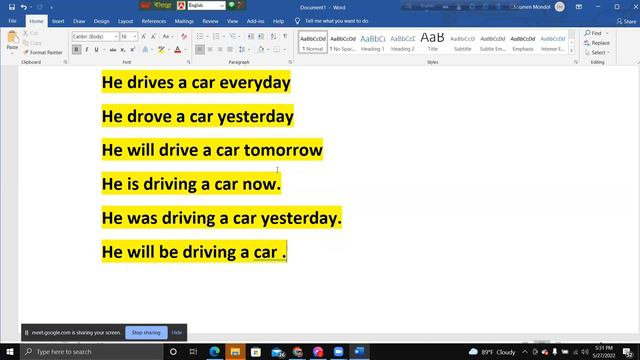Open the Paragraph dialog launcher
Image resolution: width=640 pixels, height=360 pixels.
click(290, 62)
